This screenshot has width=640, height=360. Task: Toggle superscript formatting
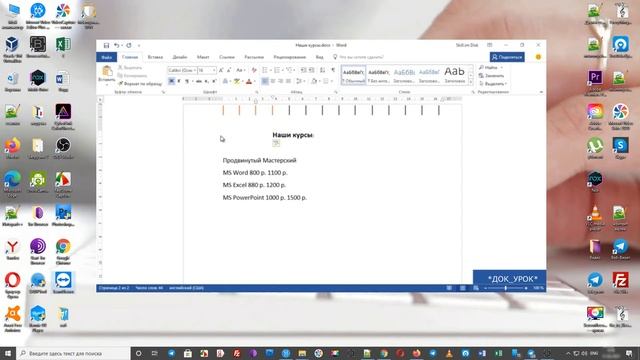point(214,81)
